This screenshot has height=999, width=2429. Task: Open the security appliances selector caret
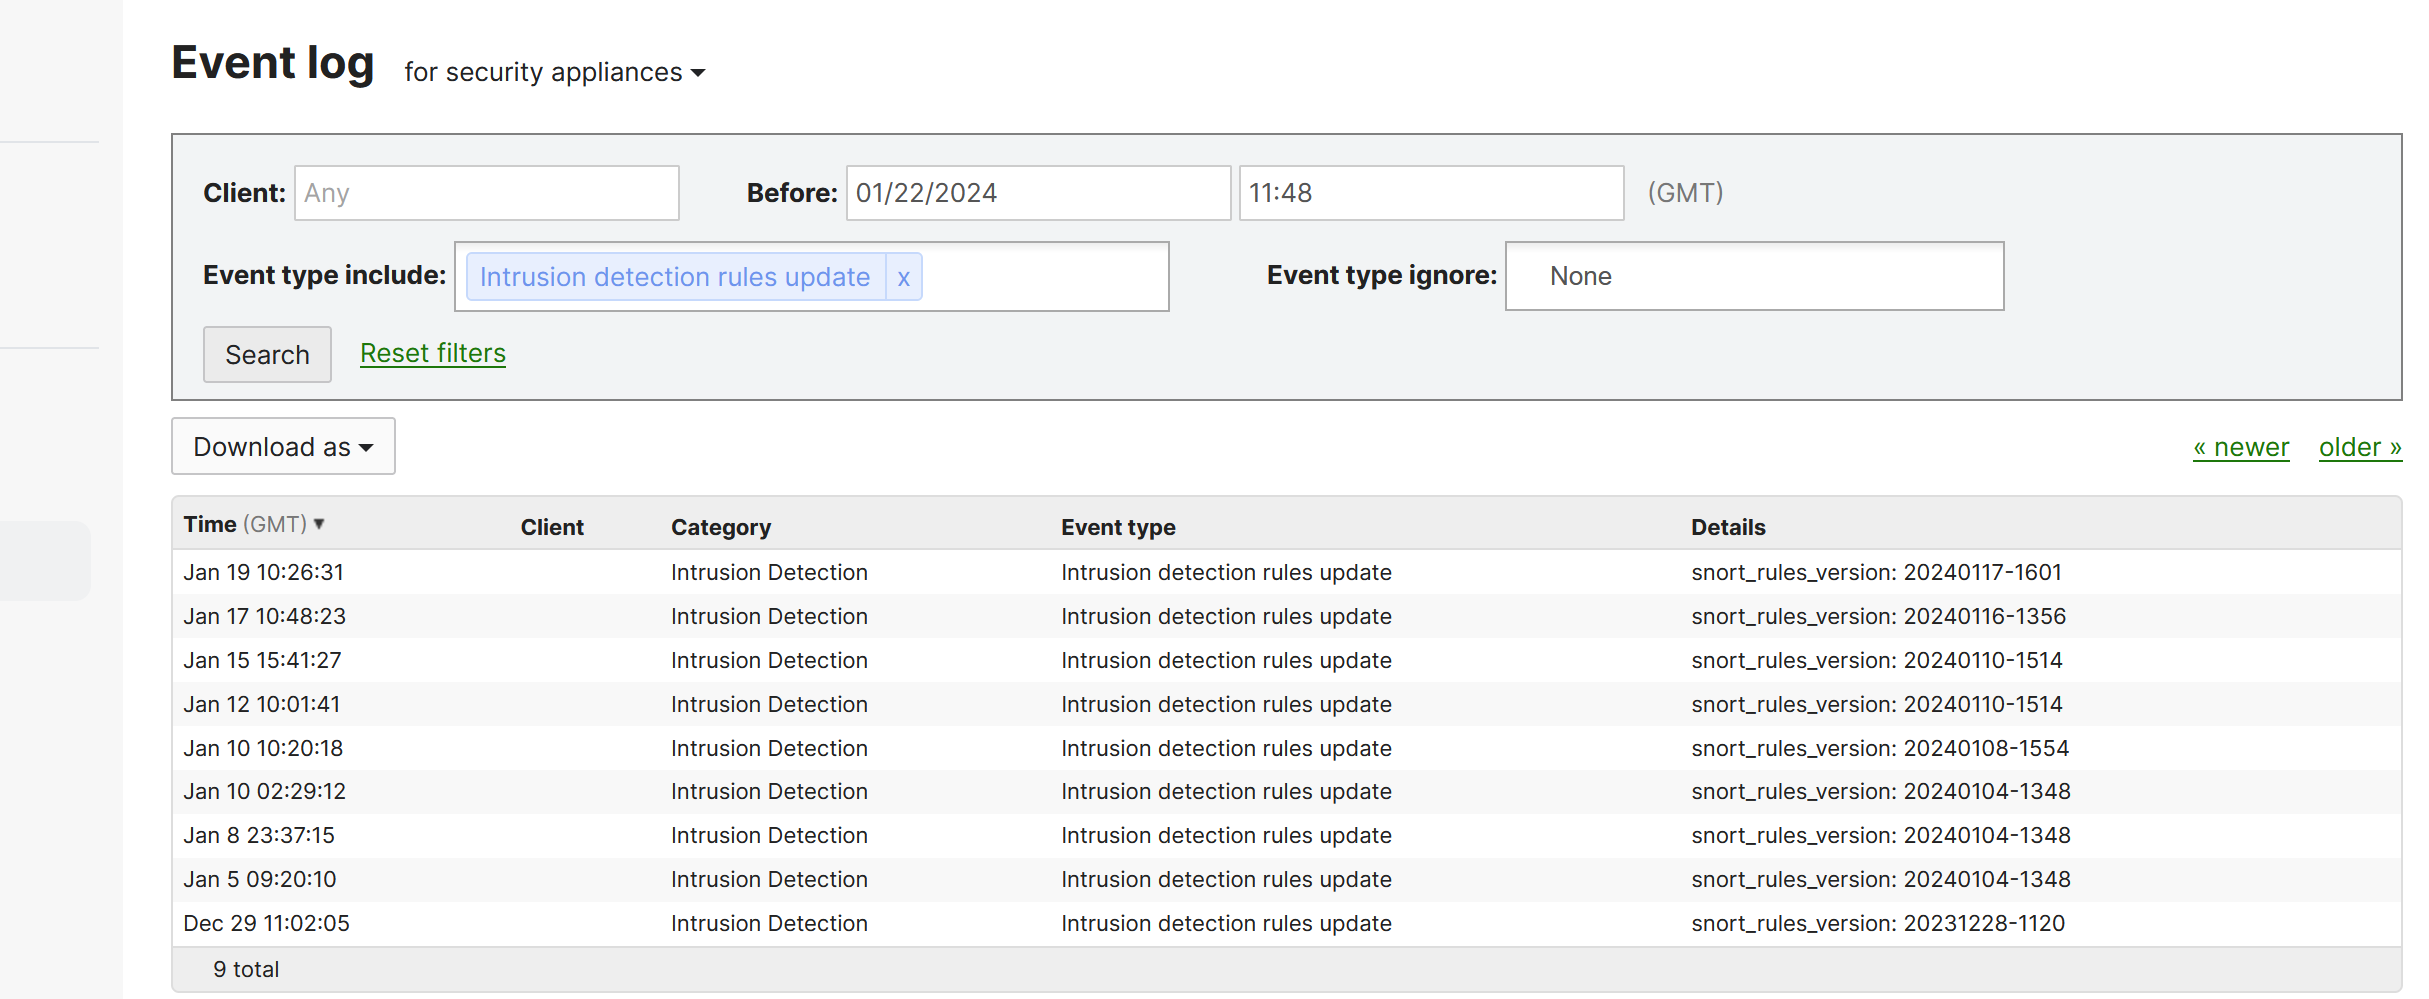699,73
